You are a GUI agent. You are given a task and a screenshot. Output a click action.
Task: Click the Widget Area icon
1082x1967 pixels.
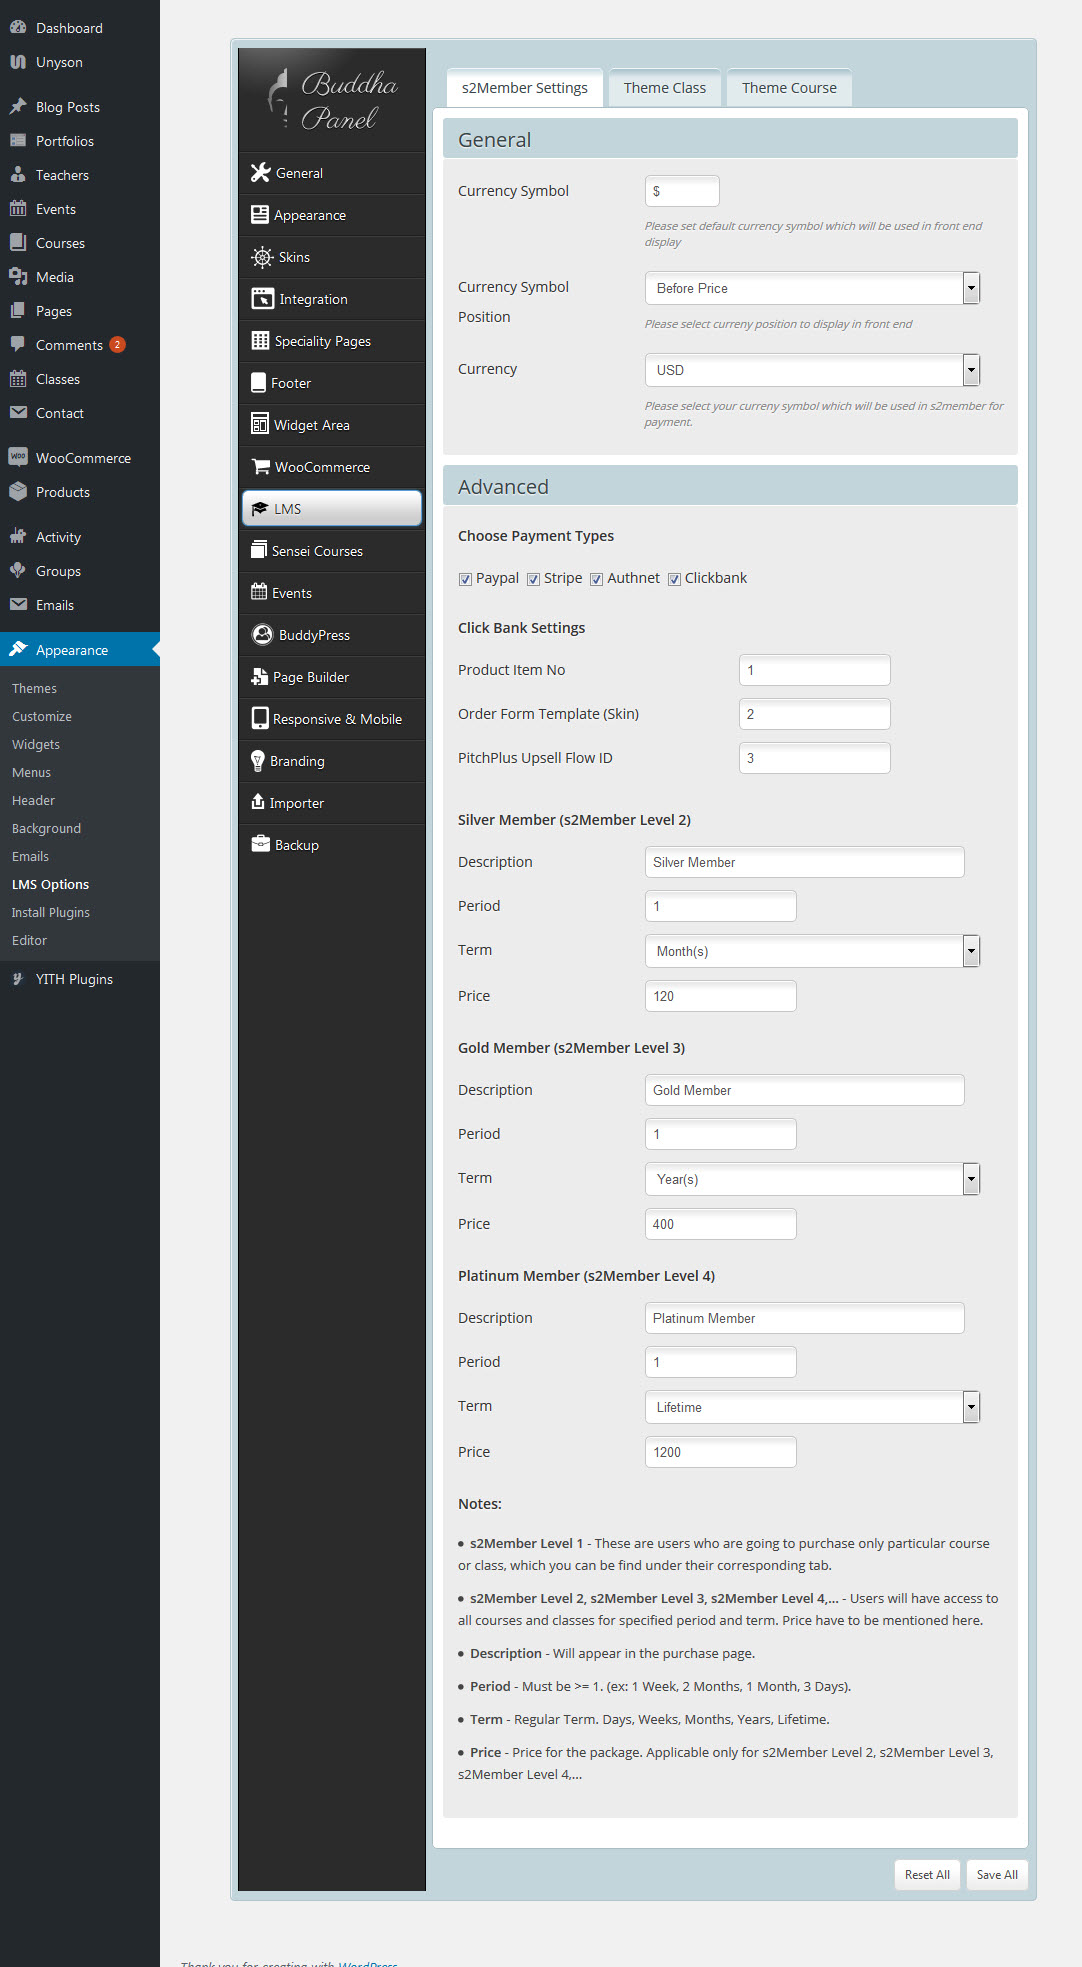click(x=260, y=424)
